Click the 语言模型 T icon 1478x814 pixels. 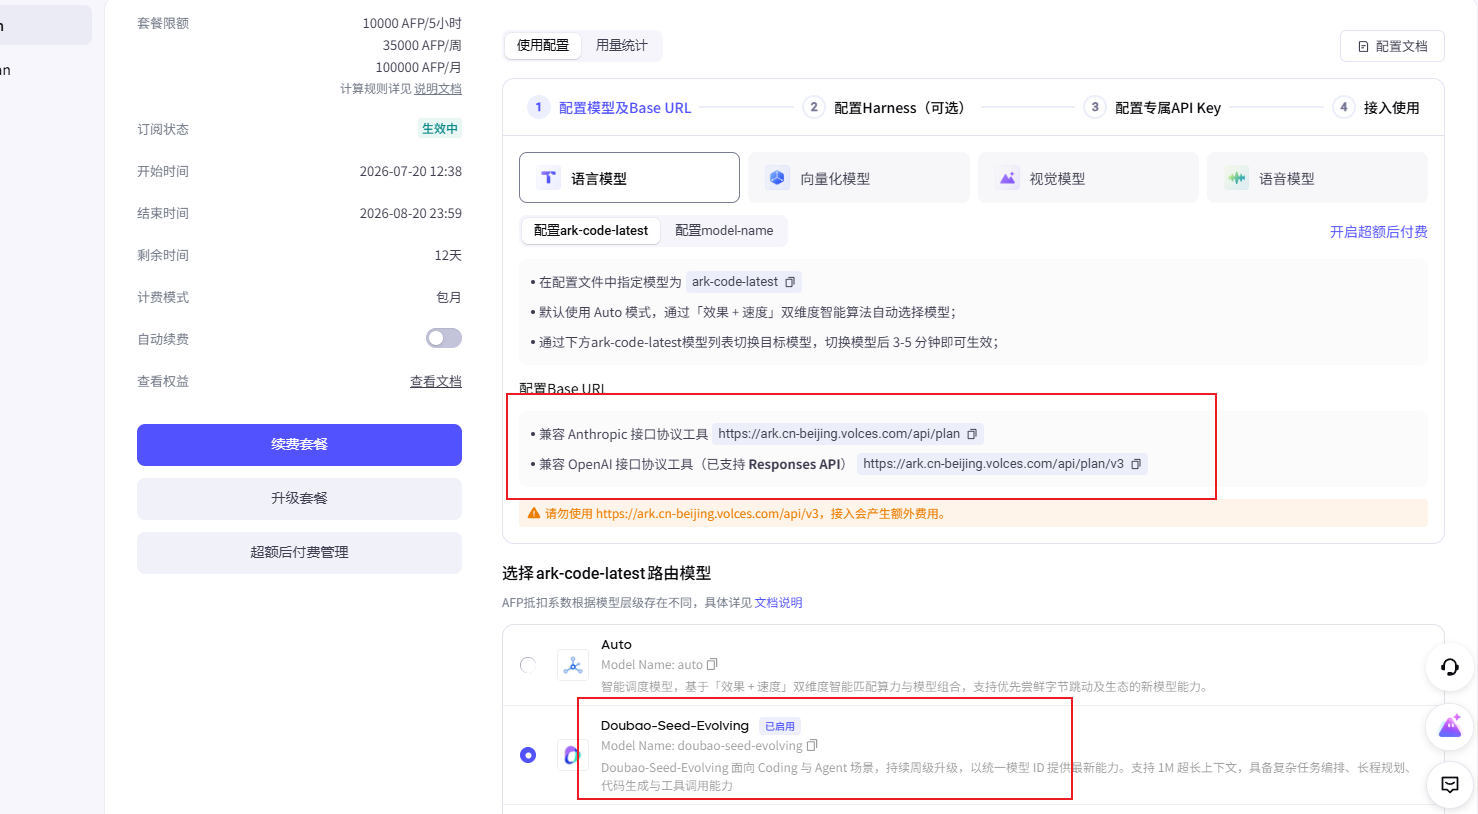coord(548,178)
